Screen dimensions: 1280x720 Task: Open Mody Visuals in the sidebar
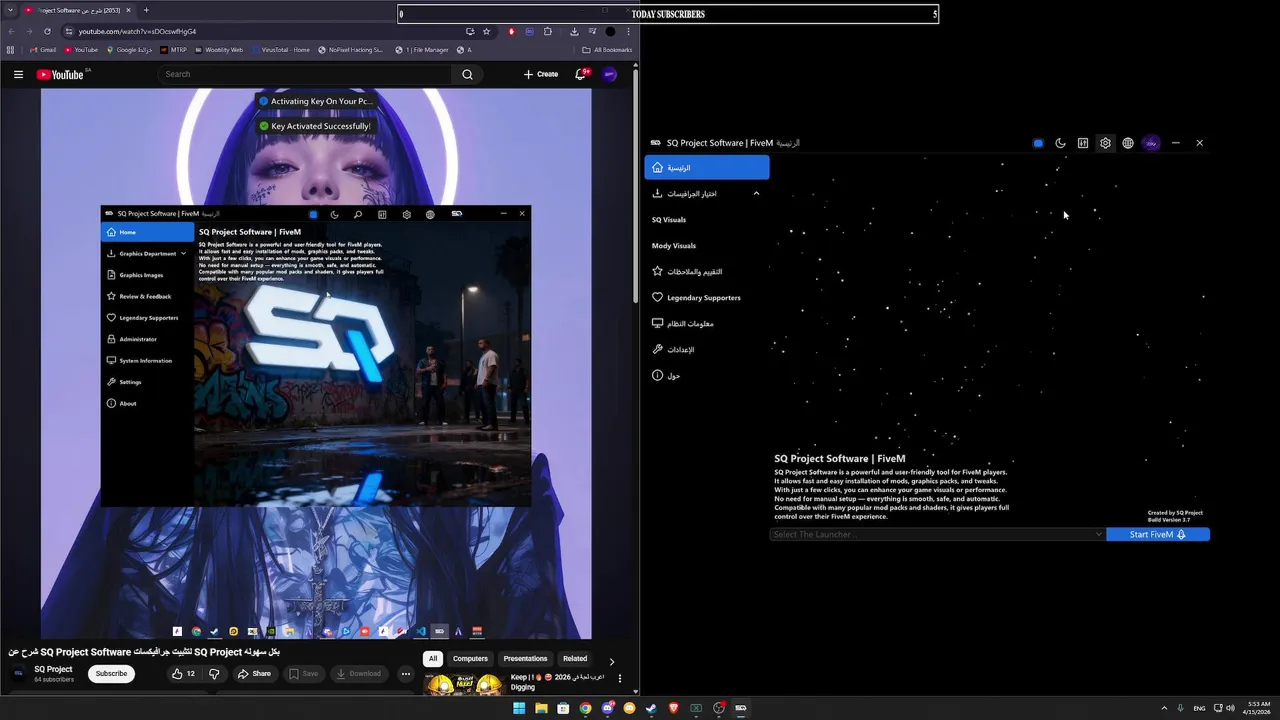pos(674,246)
